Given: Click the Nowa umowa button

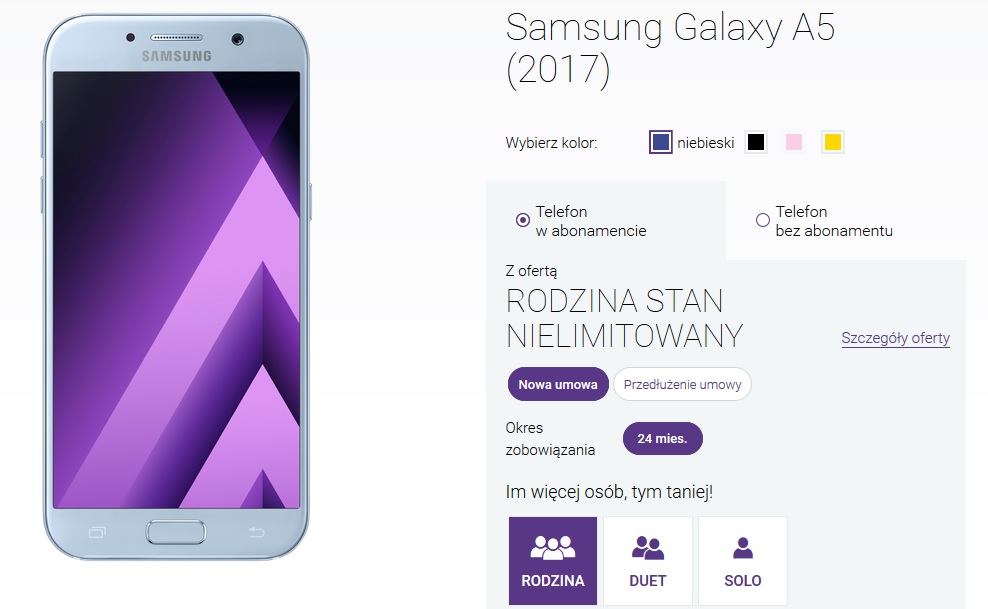Looking at the screenshot, I should [558, 384].
